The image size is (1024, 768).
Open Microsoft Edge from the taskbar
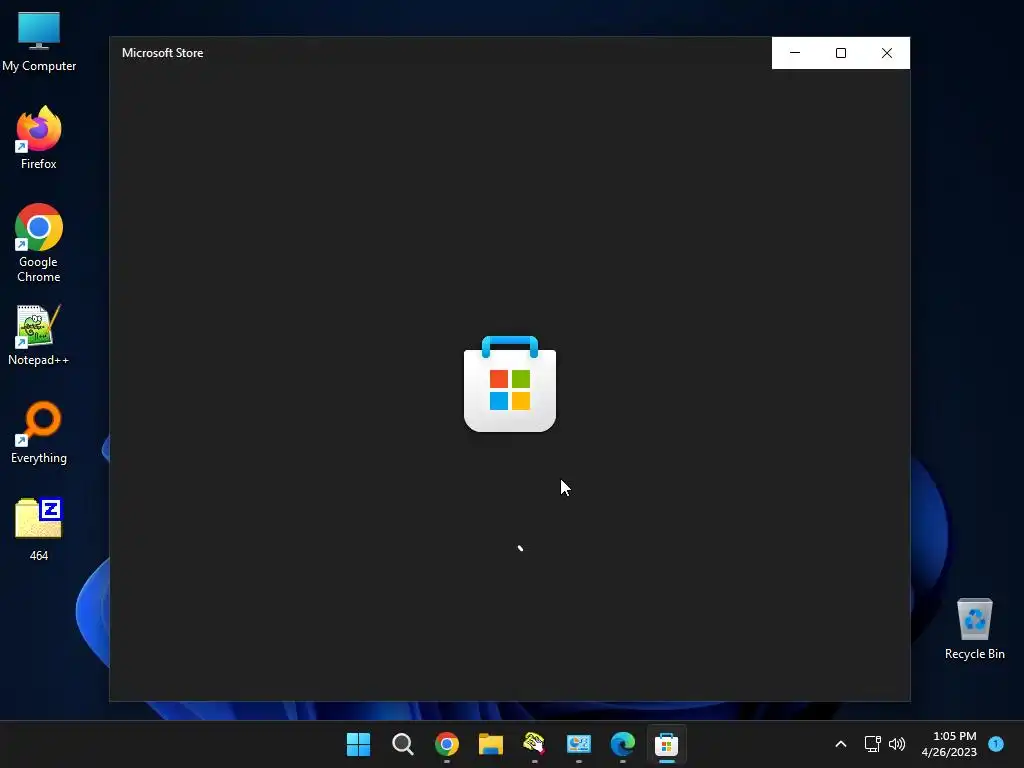click(622, 744)
